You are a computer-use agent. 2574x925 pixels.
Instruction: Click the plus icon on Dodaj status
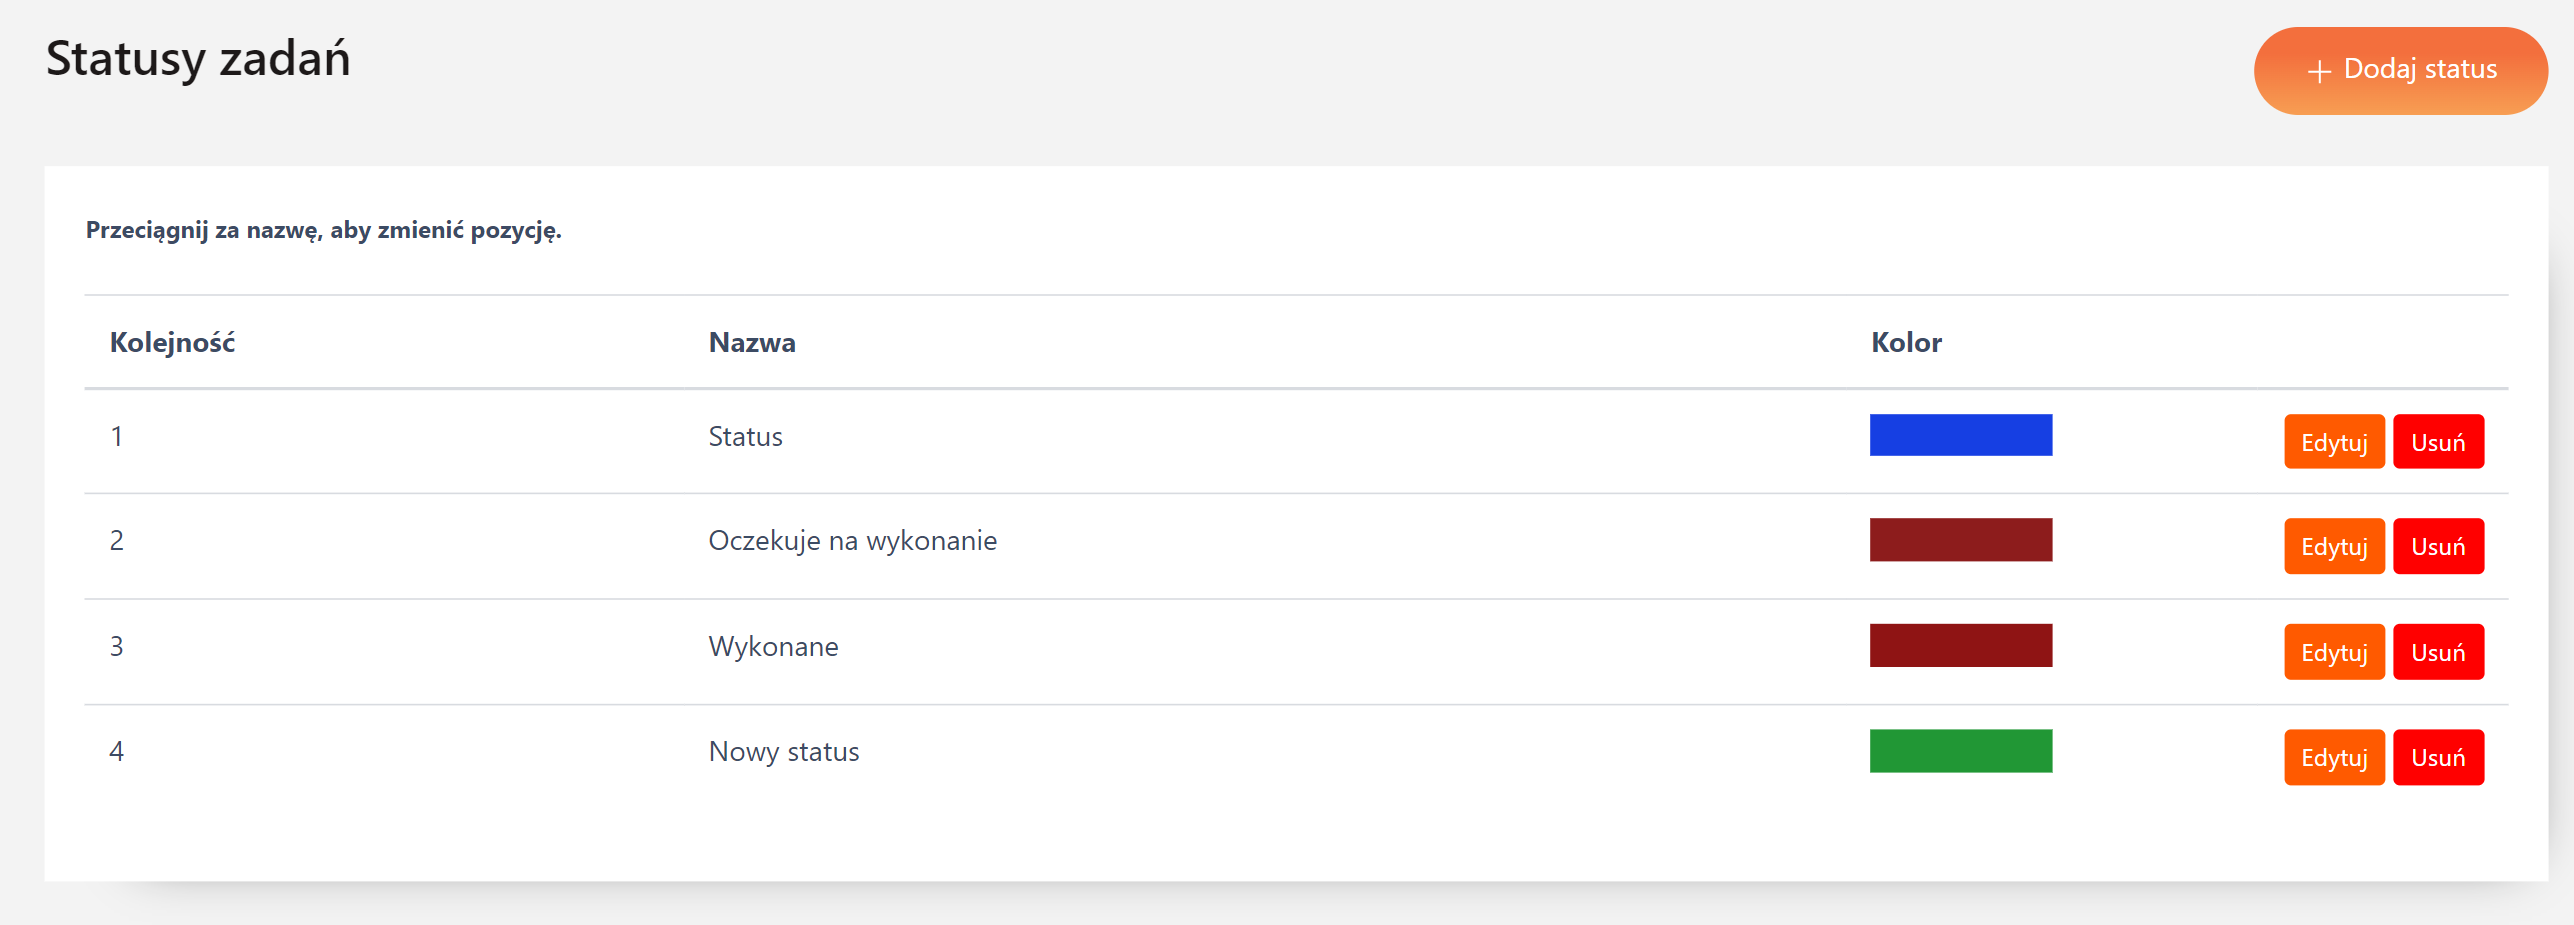point(2319,71)
